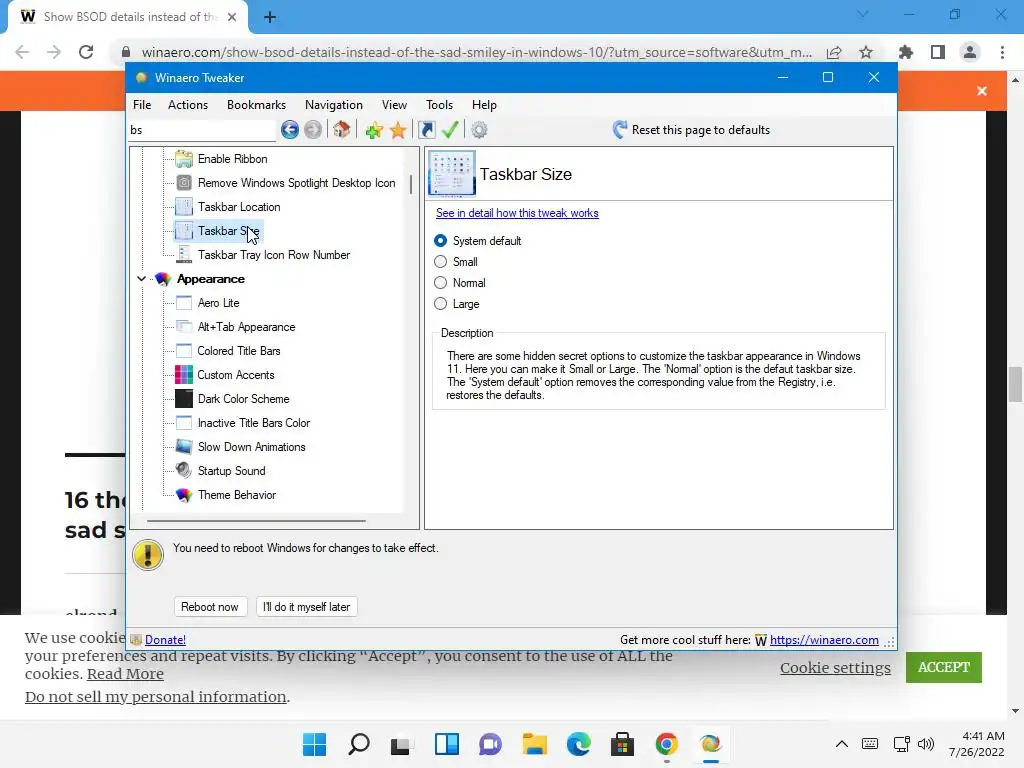Viewport: 1024px width, 768px height.
Task: Open Search from the Windows taskbar
Action: [x=359, y=744]
